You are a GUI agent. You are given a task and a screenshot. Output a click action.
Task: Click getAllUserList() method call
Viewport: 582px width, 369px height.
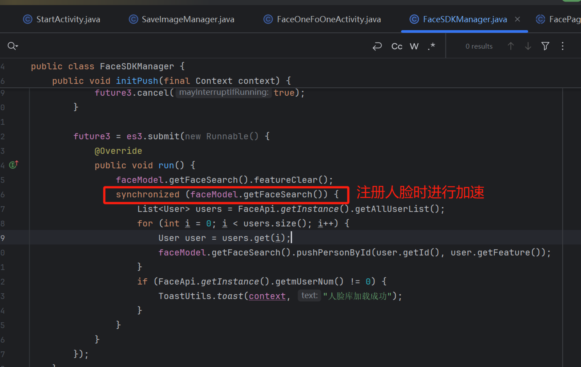tap(399, 209)
